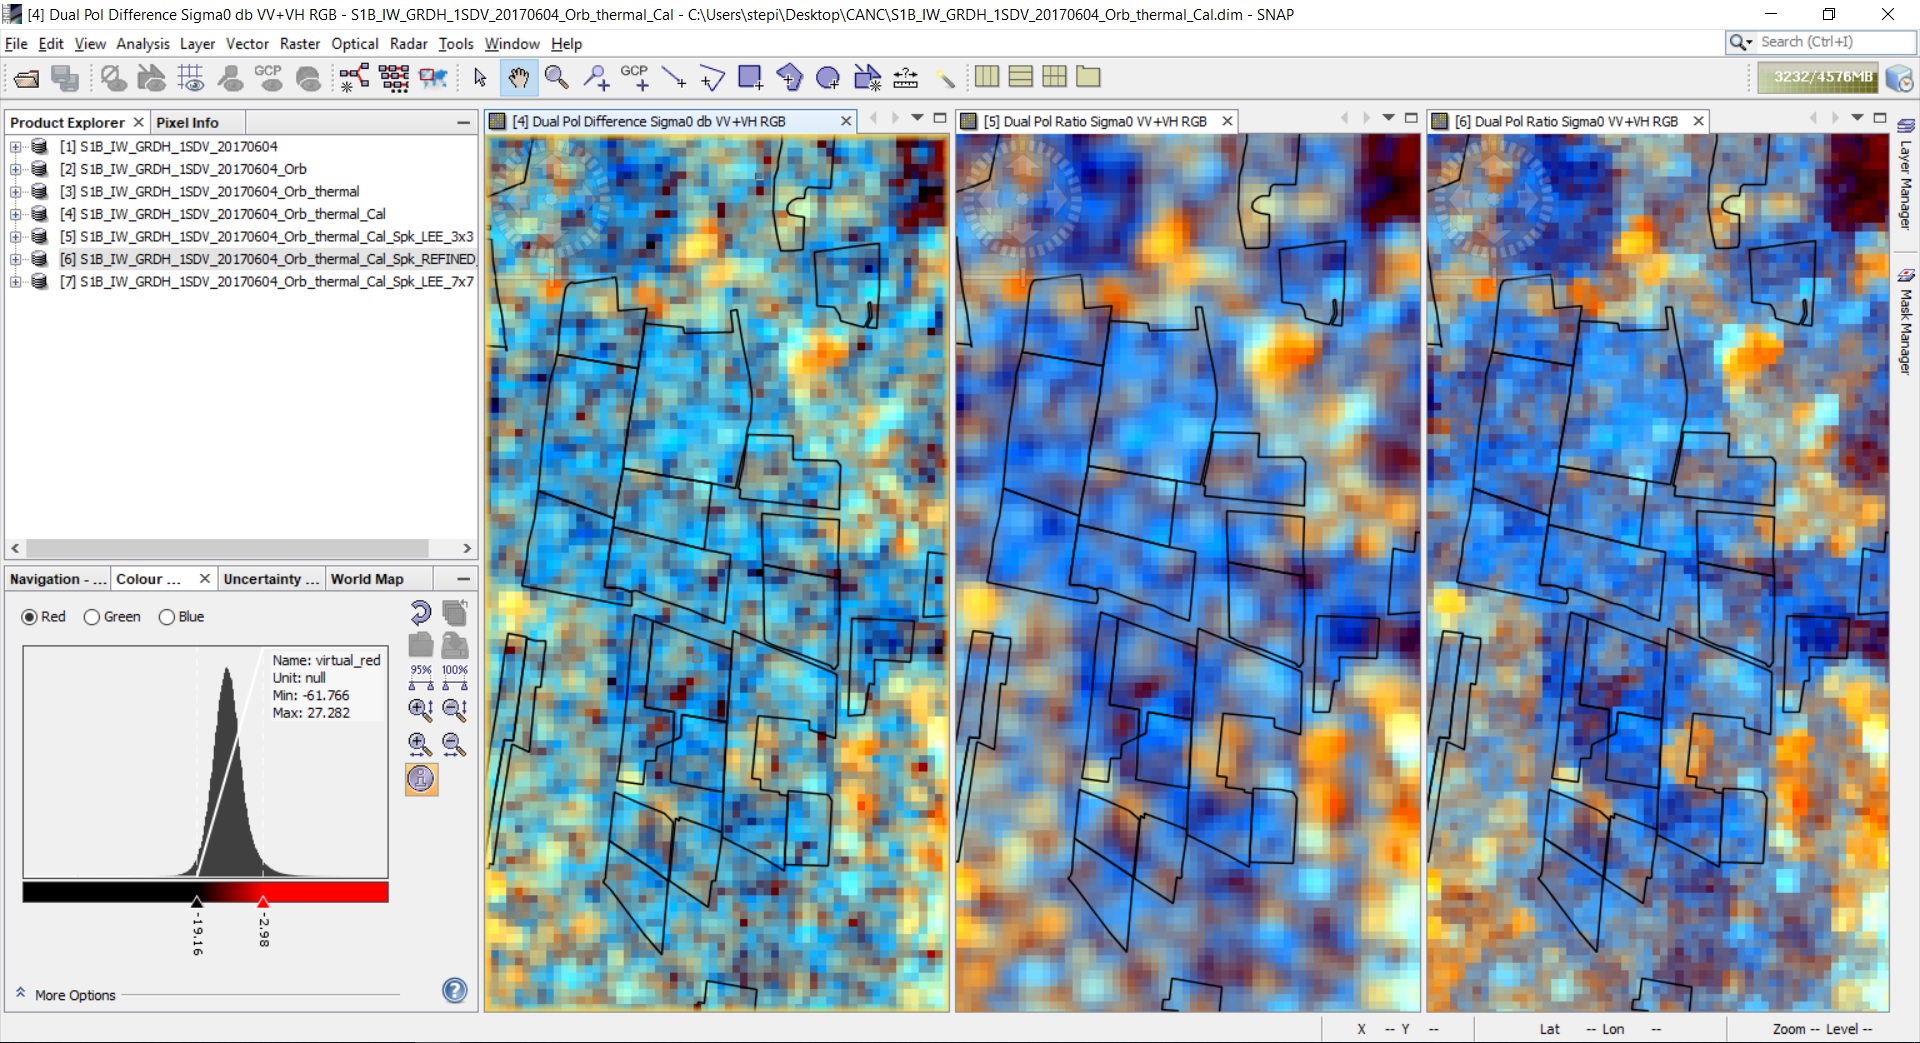The image size is (1920, 1043).
Task: Select the Red channel radio button
Action: (x=30, y=617)
